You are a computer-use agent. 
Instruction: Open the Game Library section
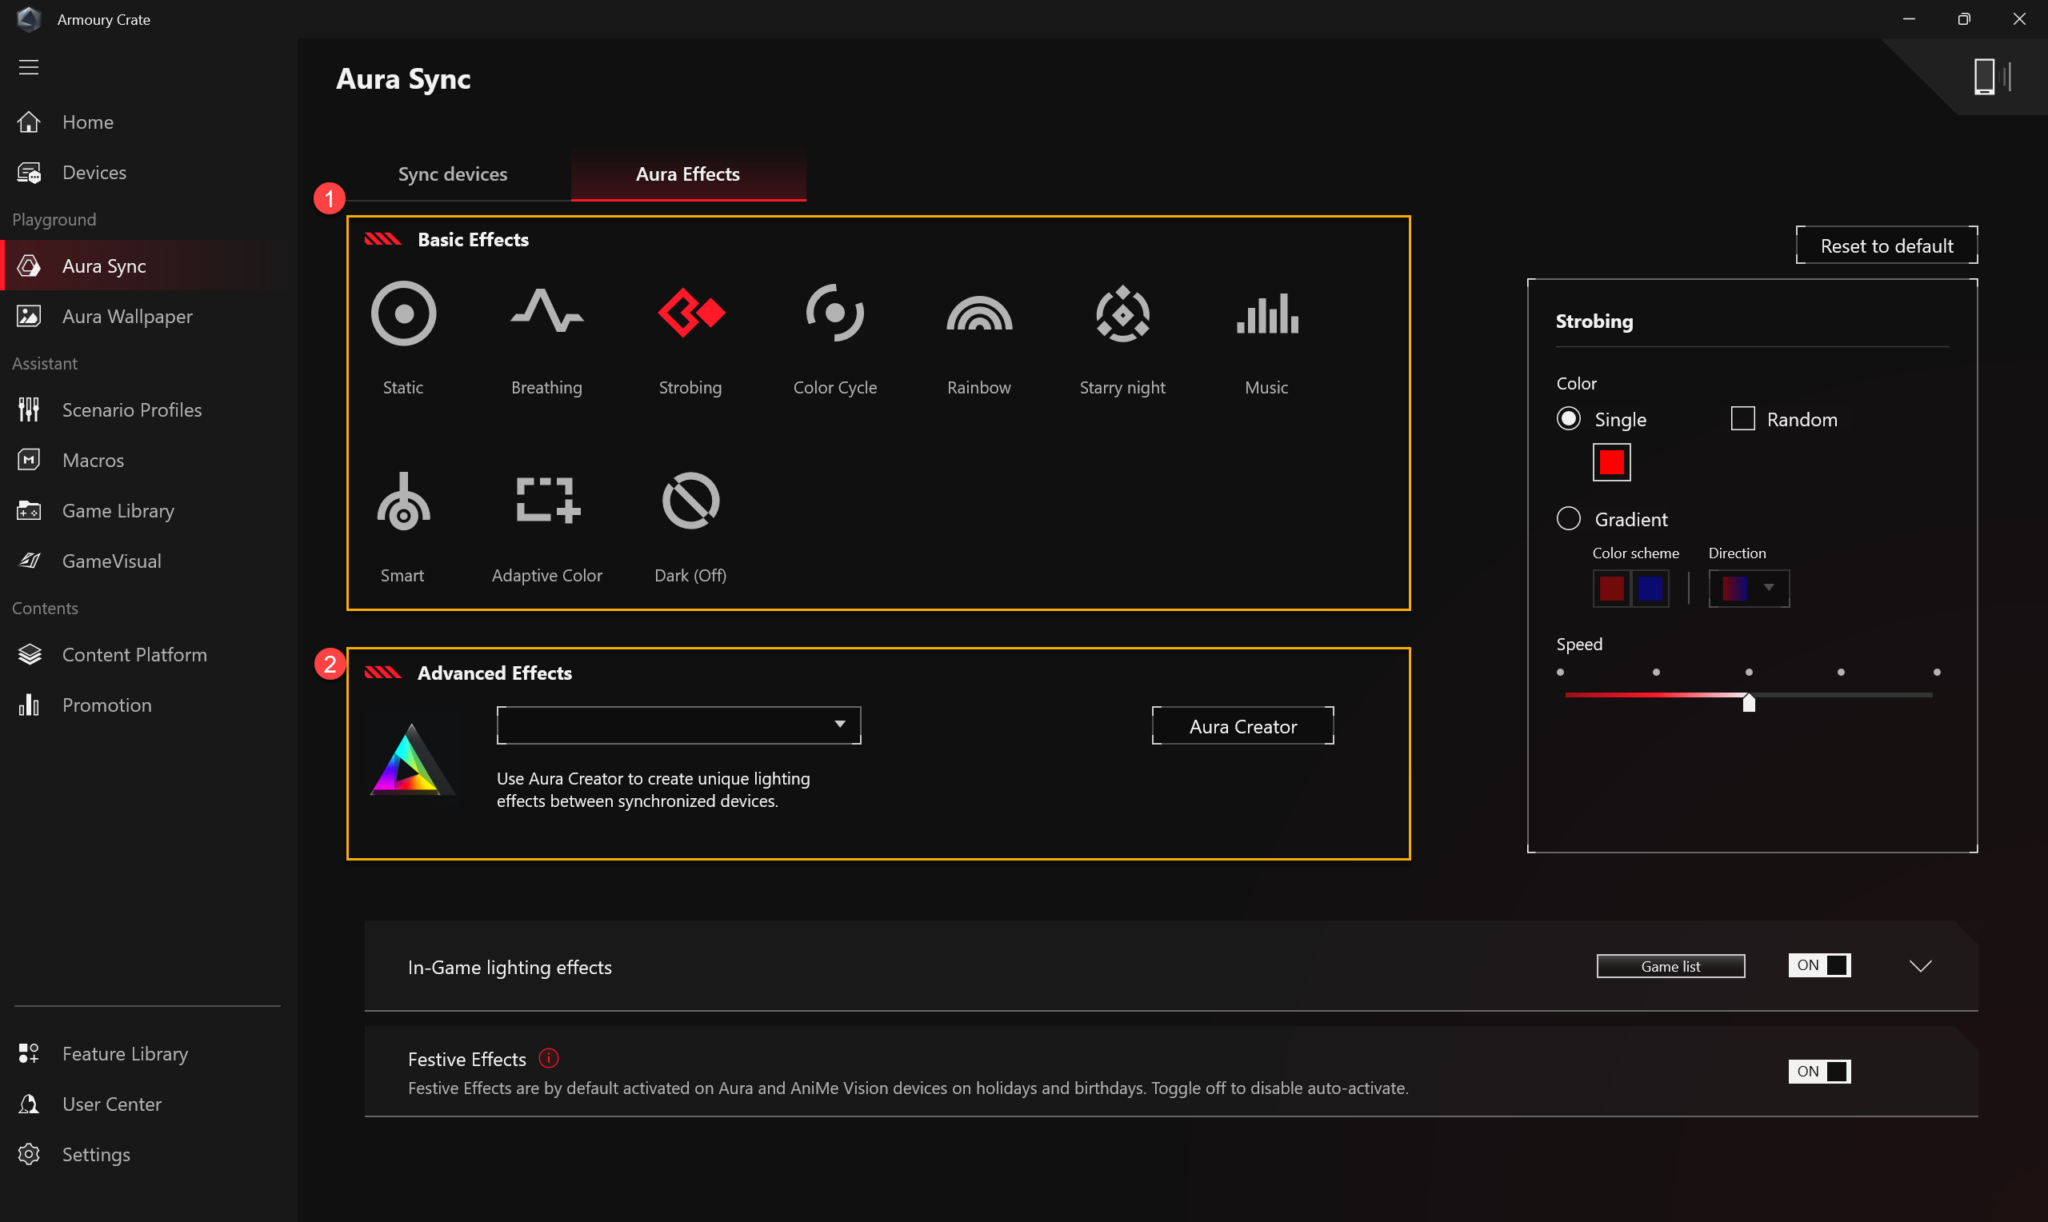pyautogui.click(x=118, y=510)
